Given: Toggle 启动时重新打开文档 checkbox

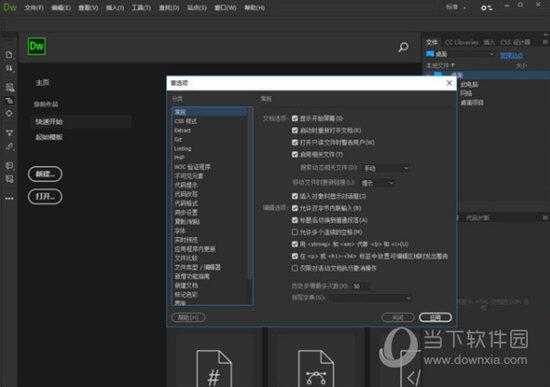Looking at the screenshot, I should (x=295, y=131).
